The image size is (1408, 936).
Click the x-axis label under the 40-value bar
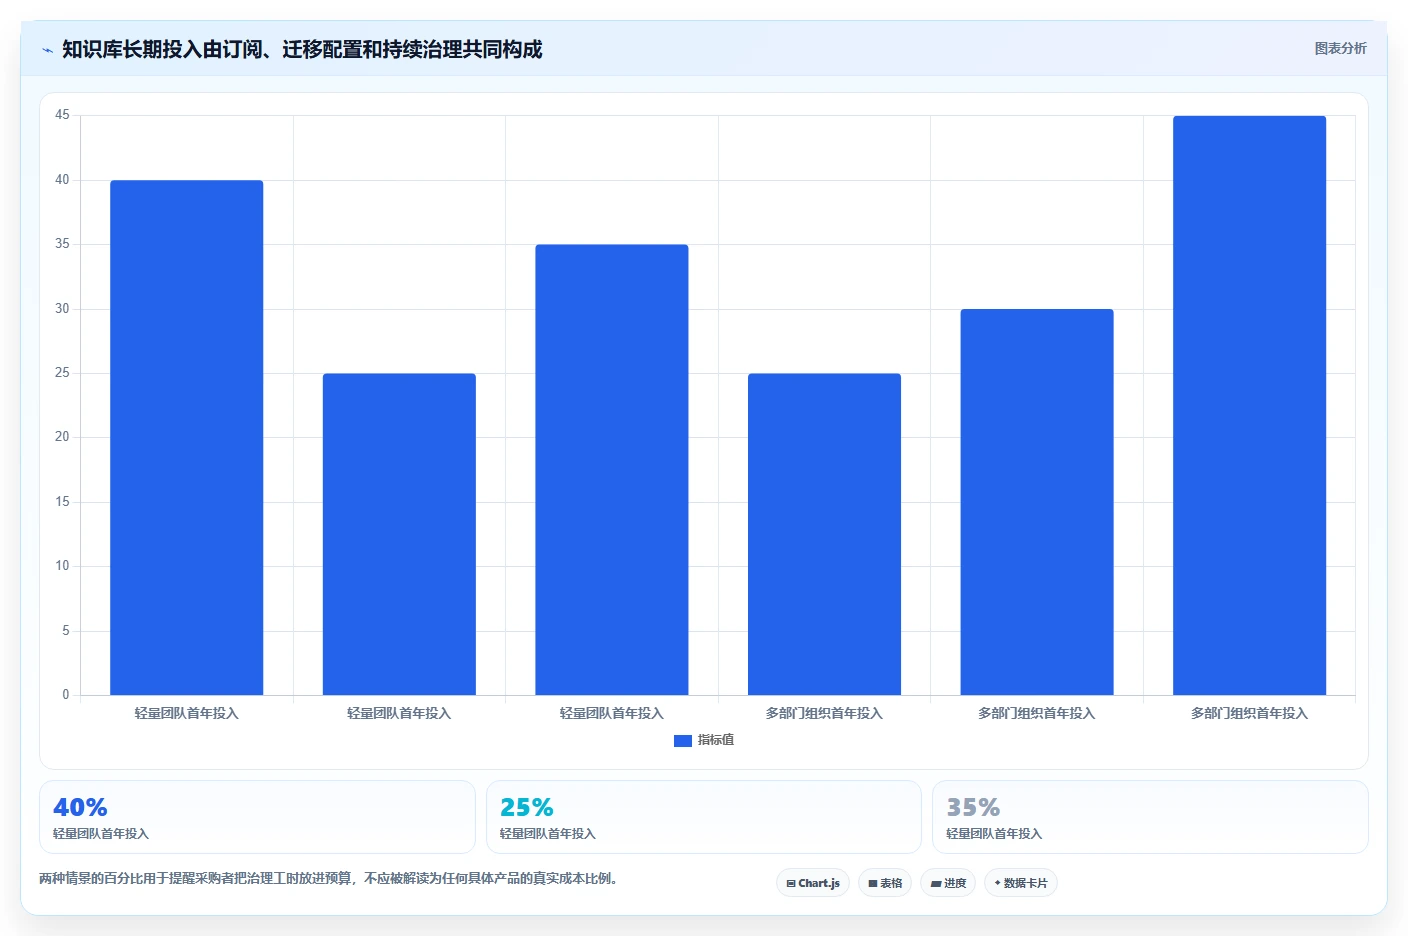(x=187, y=713)
